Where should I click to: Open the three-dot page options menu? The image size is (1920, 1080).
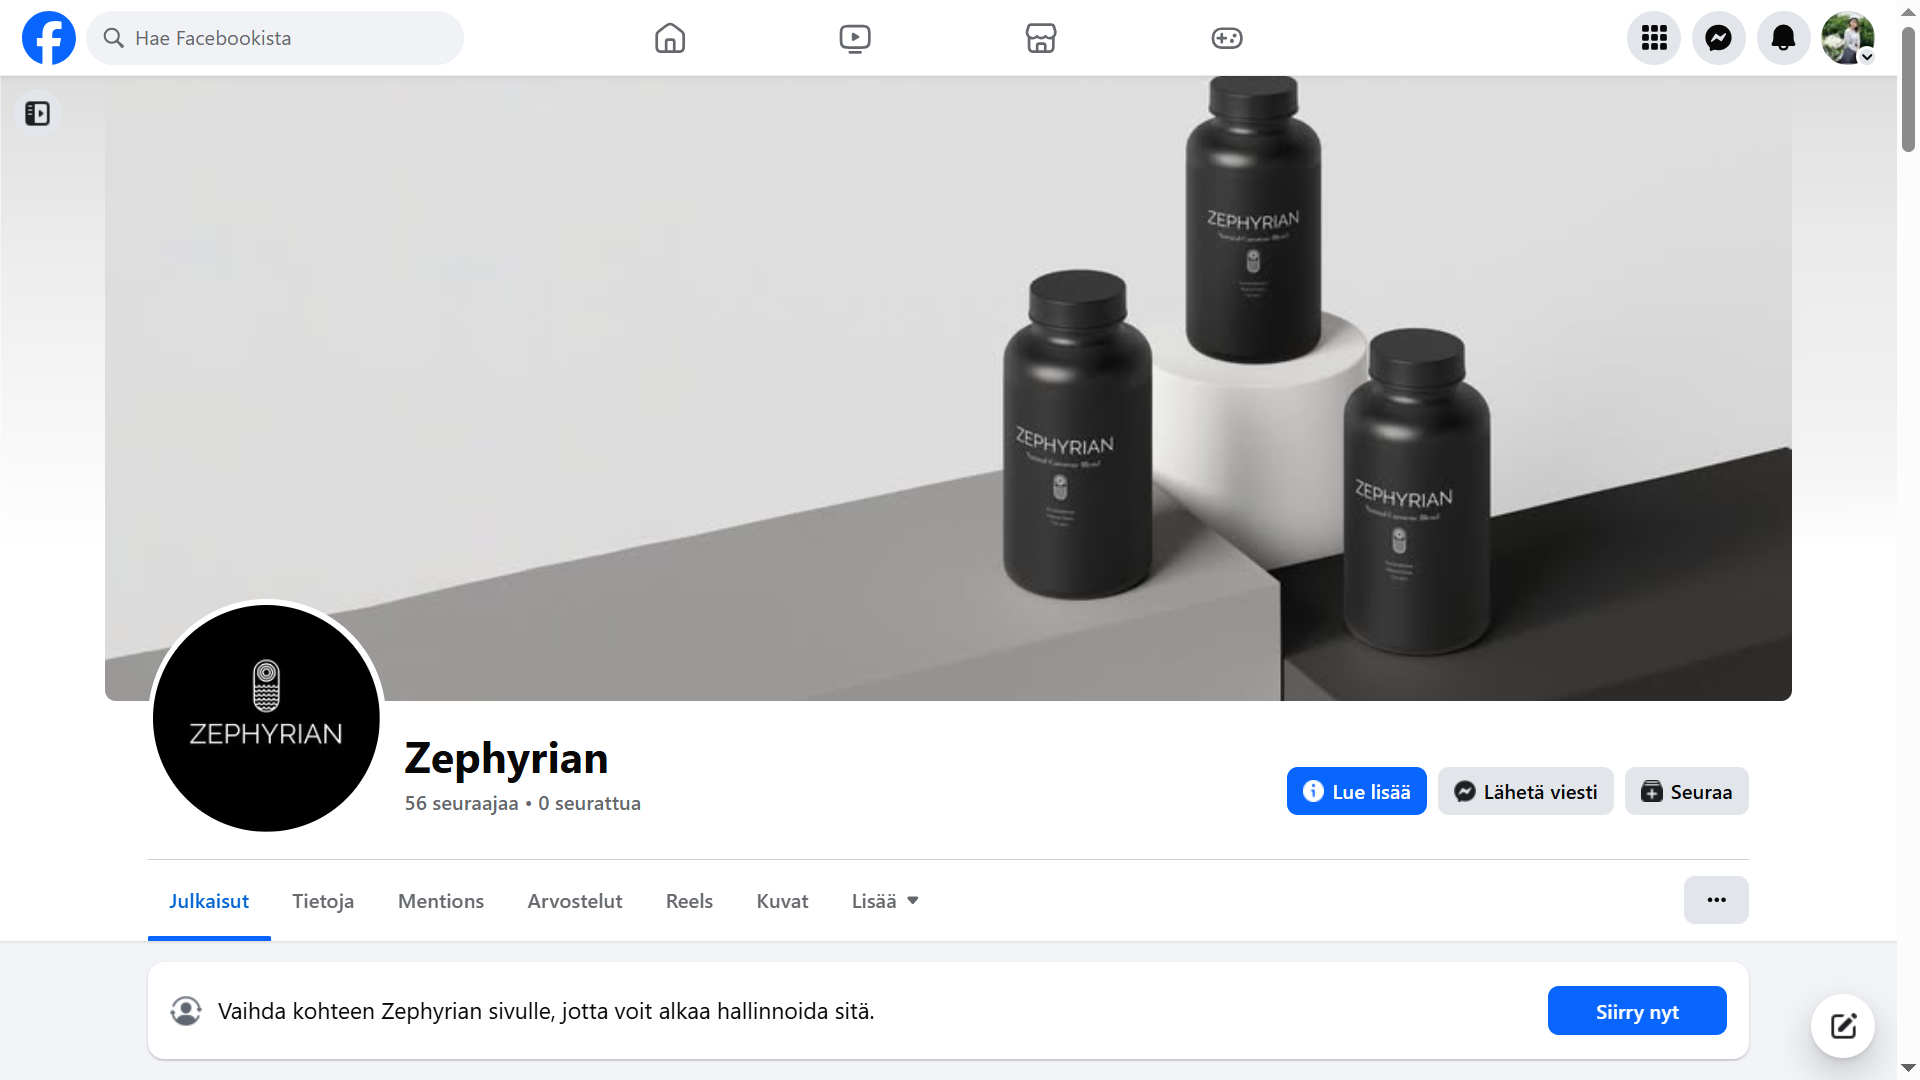pyautogui.click(x=1716, y=900)
